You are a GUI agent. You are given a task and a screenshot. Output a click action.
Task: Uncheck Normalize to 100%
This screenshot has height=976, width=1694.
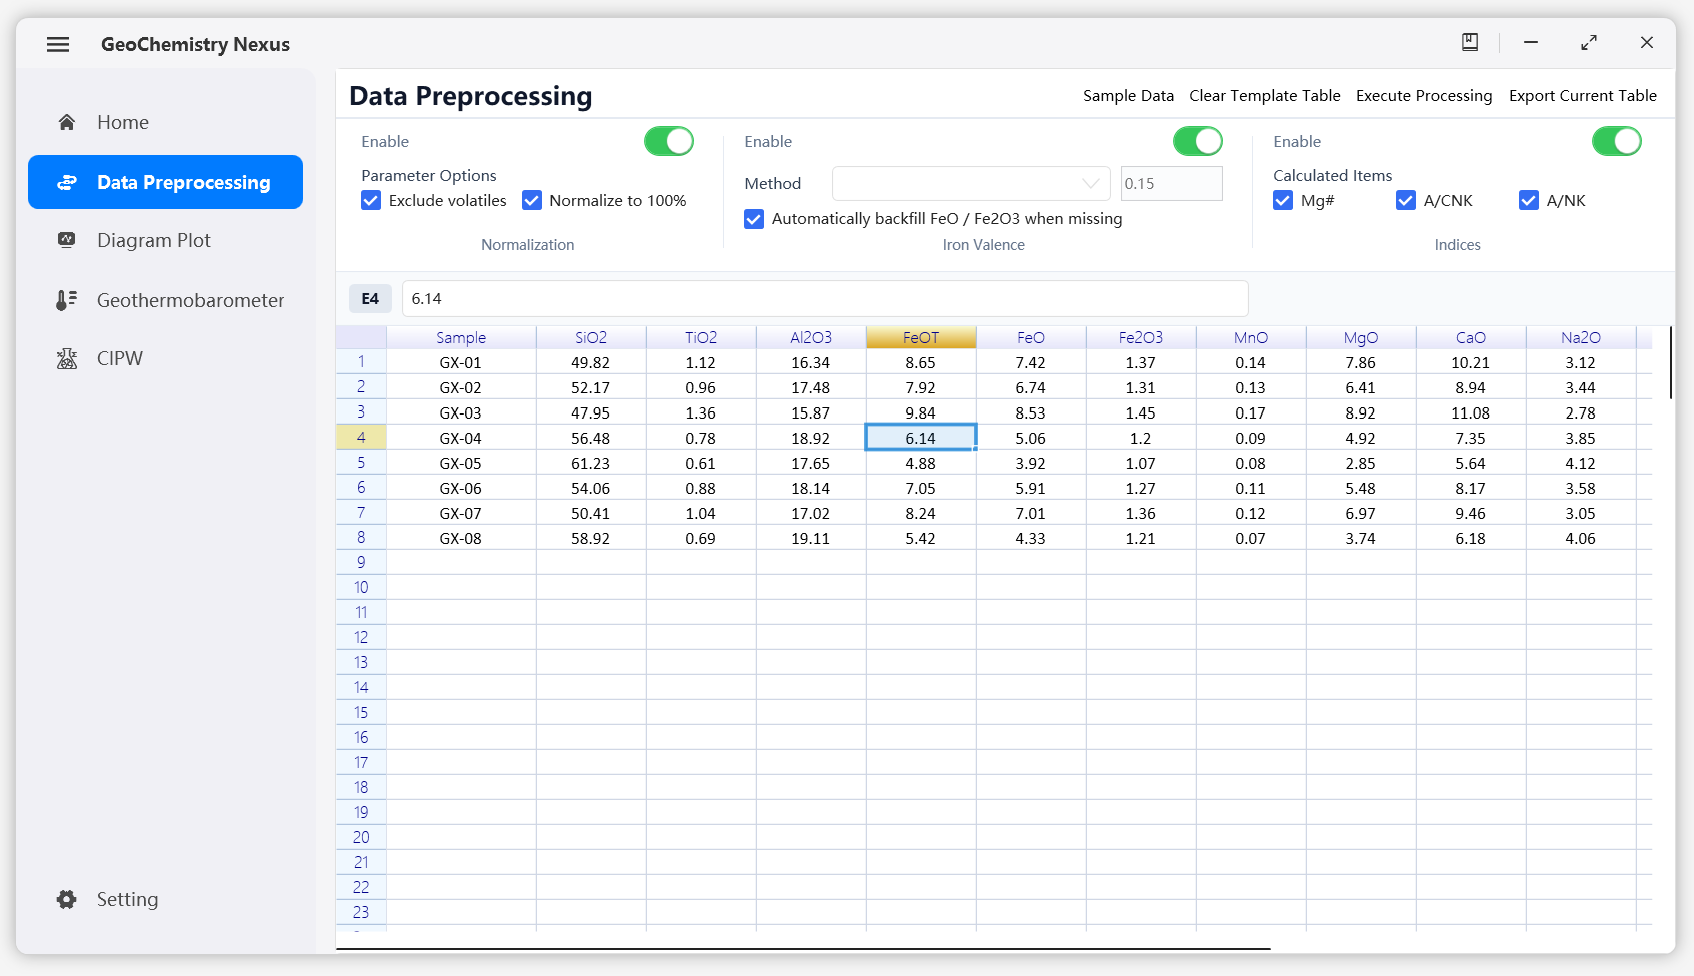[532, 200]
